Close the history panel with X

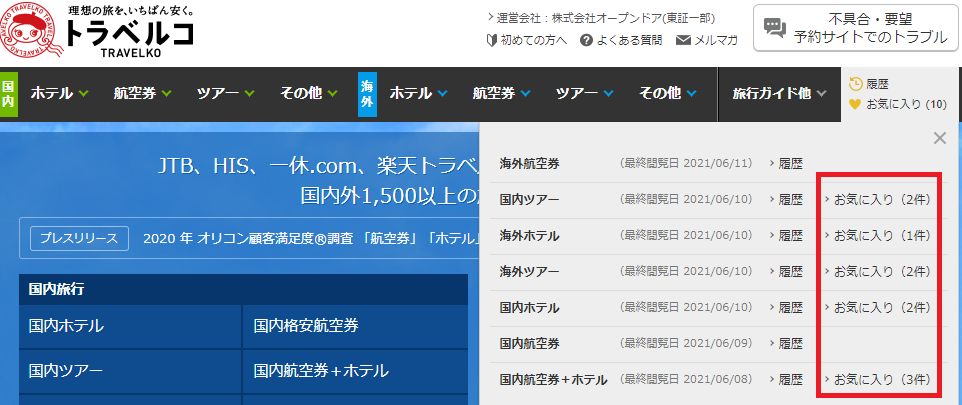pyautogui.click(x=939, y=138)
